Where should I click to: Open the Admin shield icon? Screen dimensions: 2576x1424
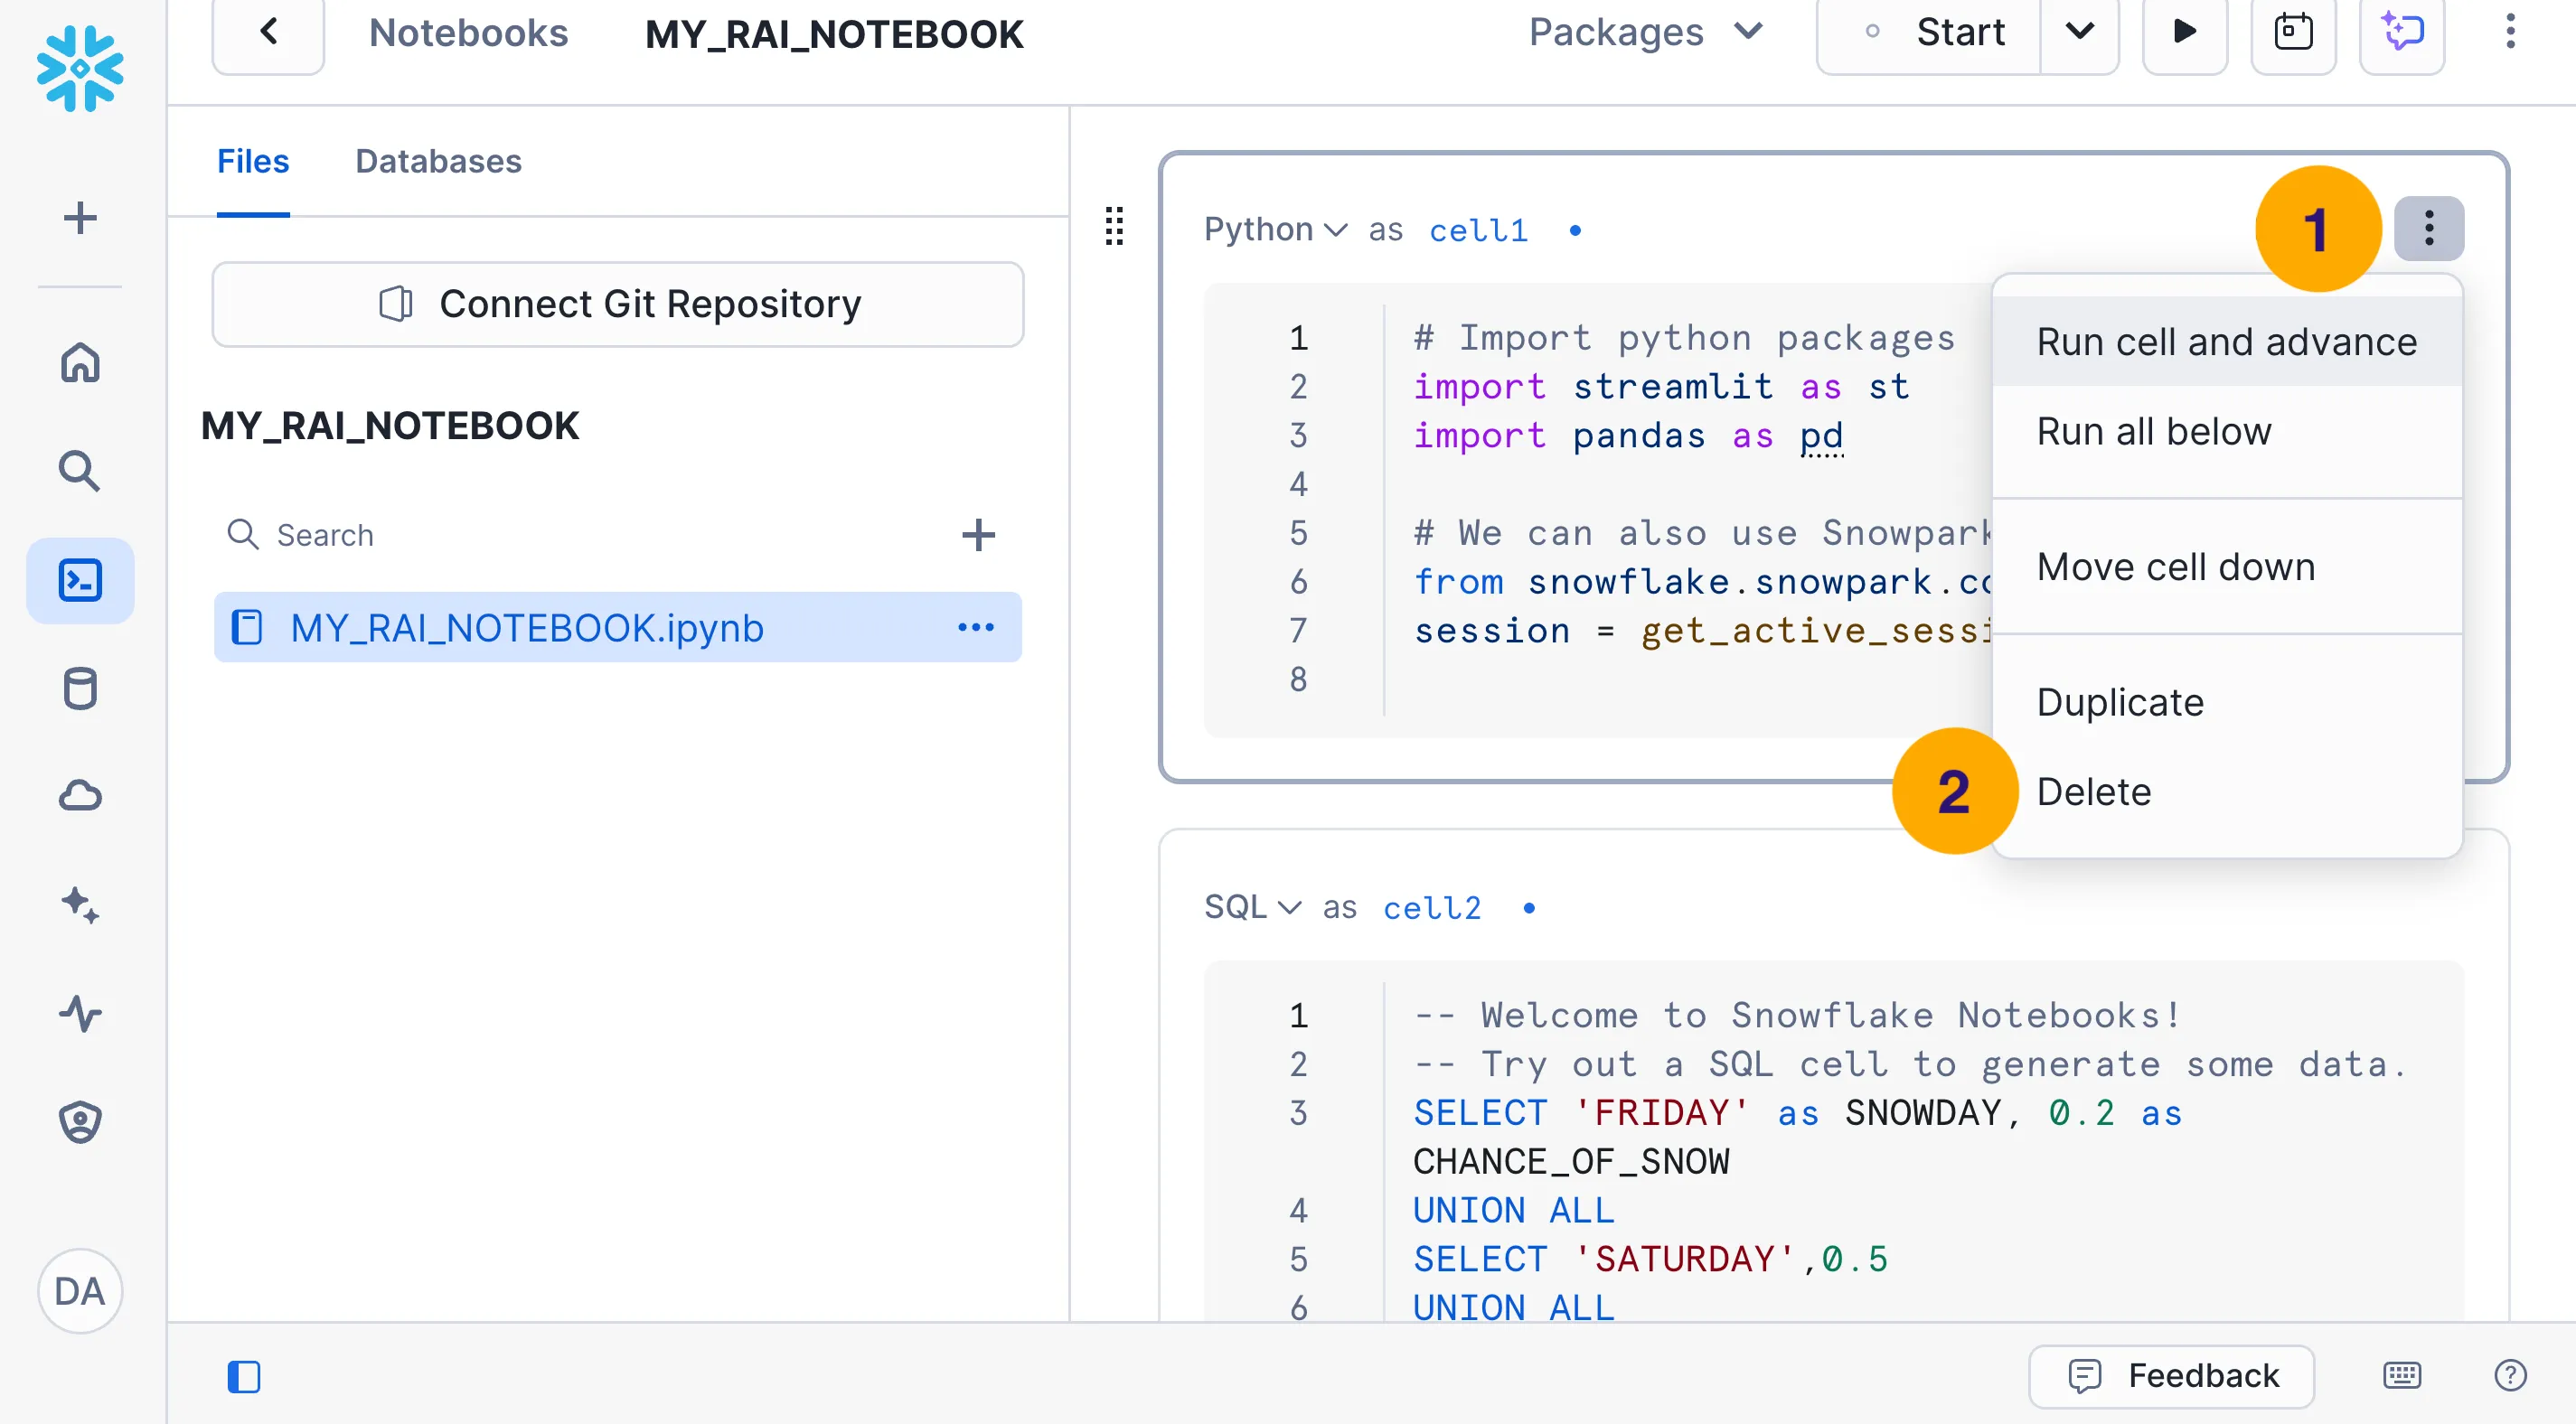[x=80, y=1121]
